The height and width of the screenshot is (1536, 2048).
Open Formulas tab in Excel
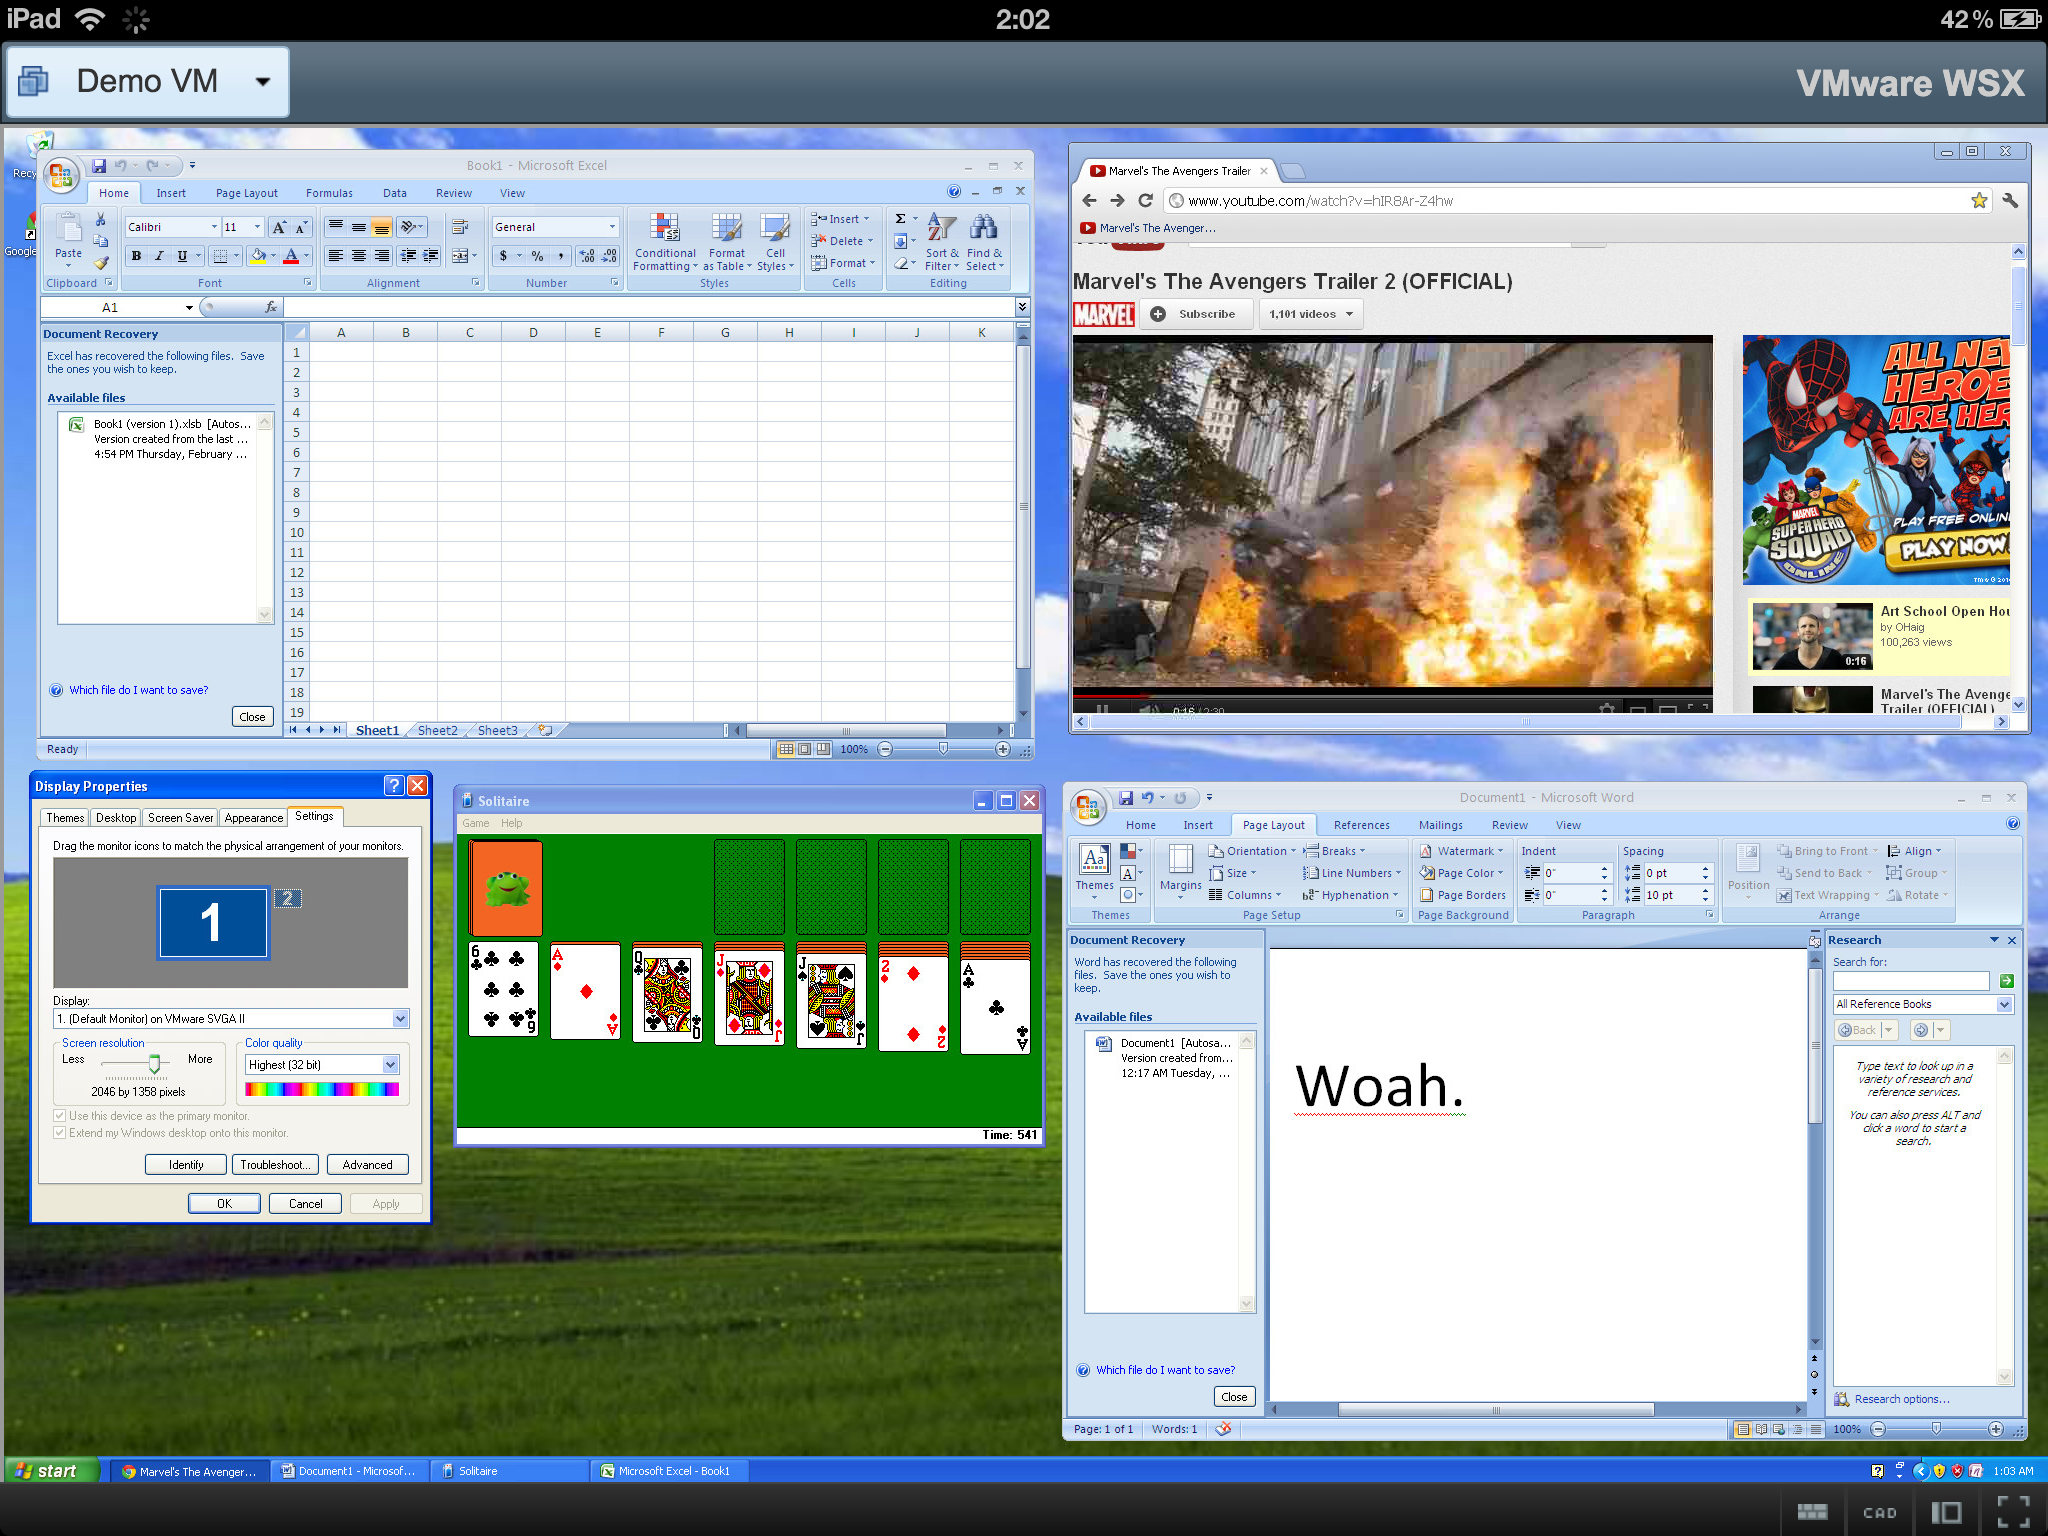(329, 193)
